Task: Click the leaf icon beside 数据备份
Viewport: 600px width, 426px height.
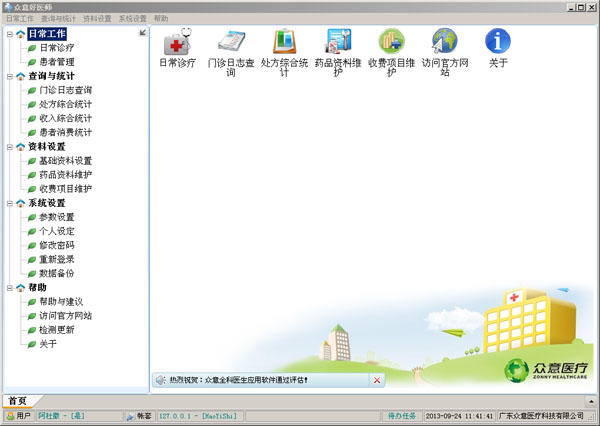Action: point(32,274)
